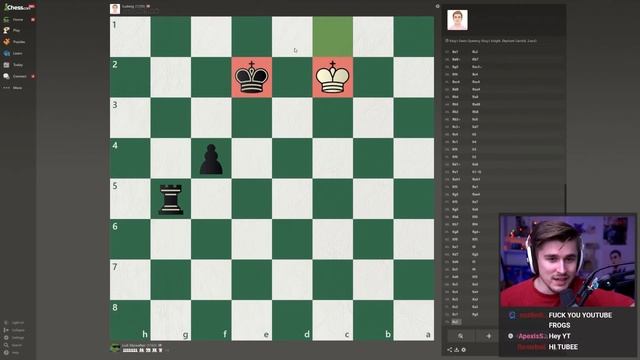Select the black king on e2
Viewport: 640px width, 360px height.
251,77
